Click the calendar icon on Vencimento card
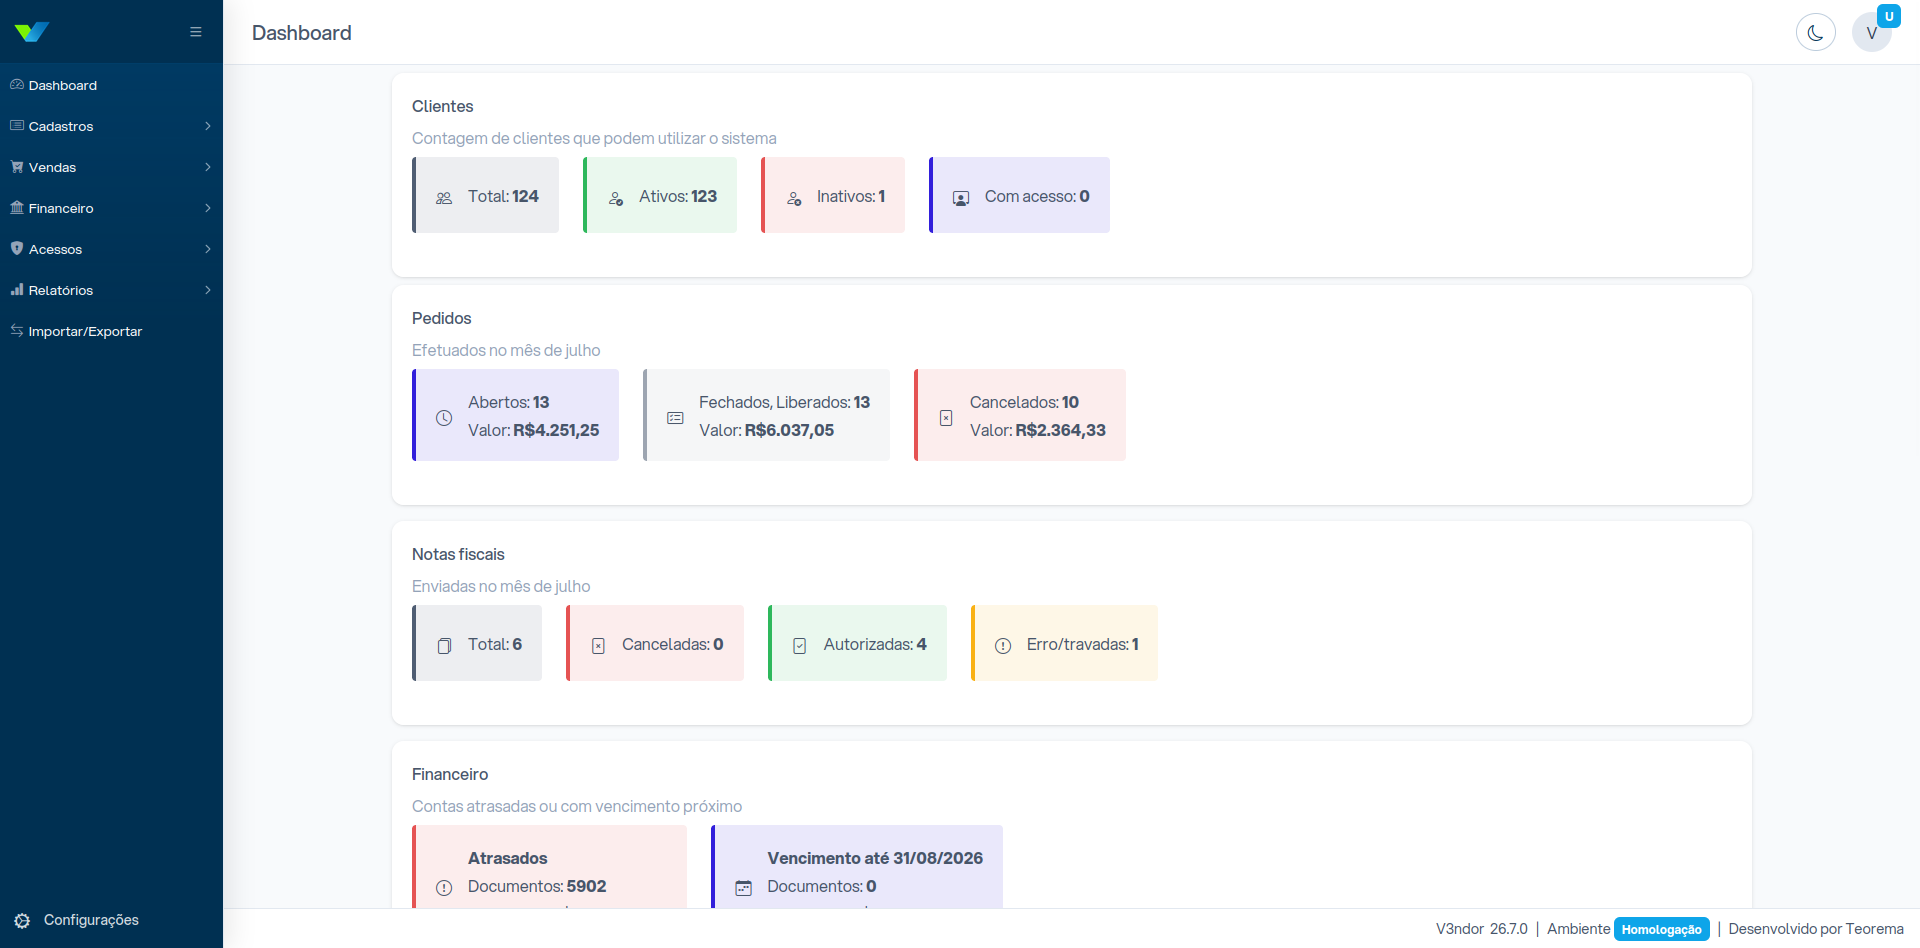The width and height of the screenshot is (1920, 948). [x=744, y=888]
